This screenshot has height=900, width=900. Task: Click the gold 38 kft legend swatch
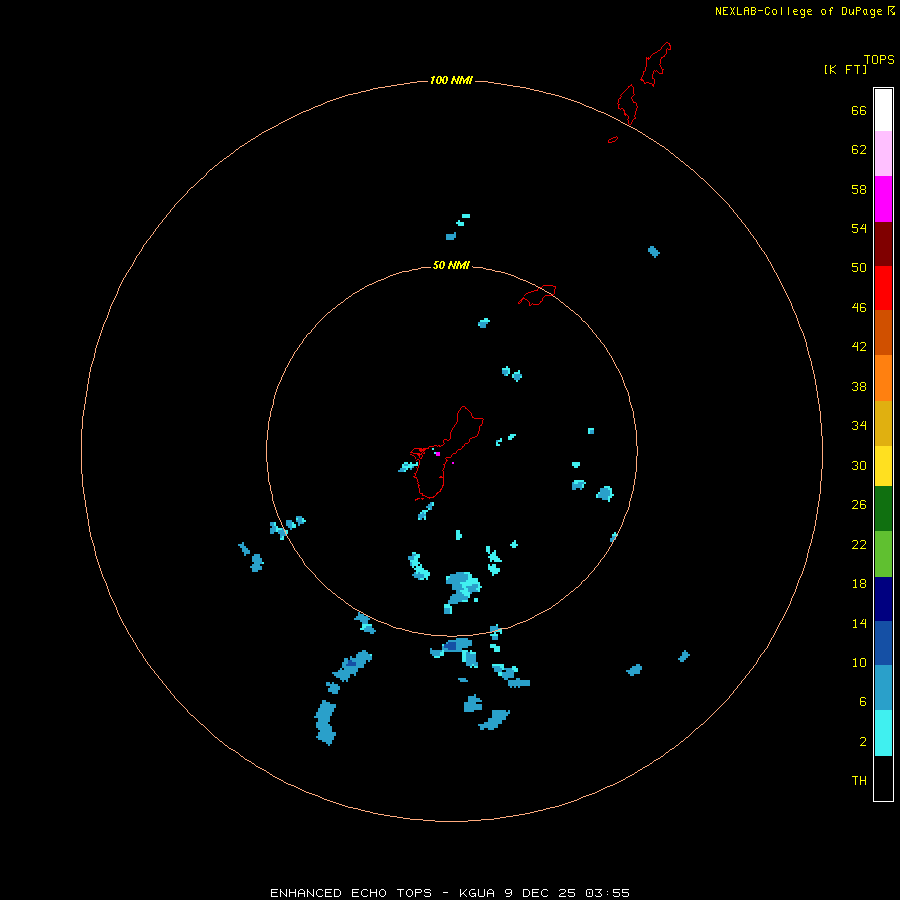click(883, 423)
